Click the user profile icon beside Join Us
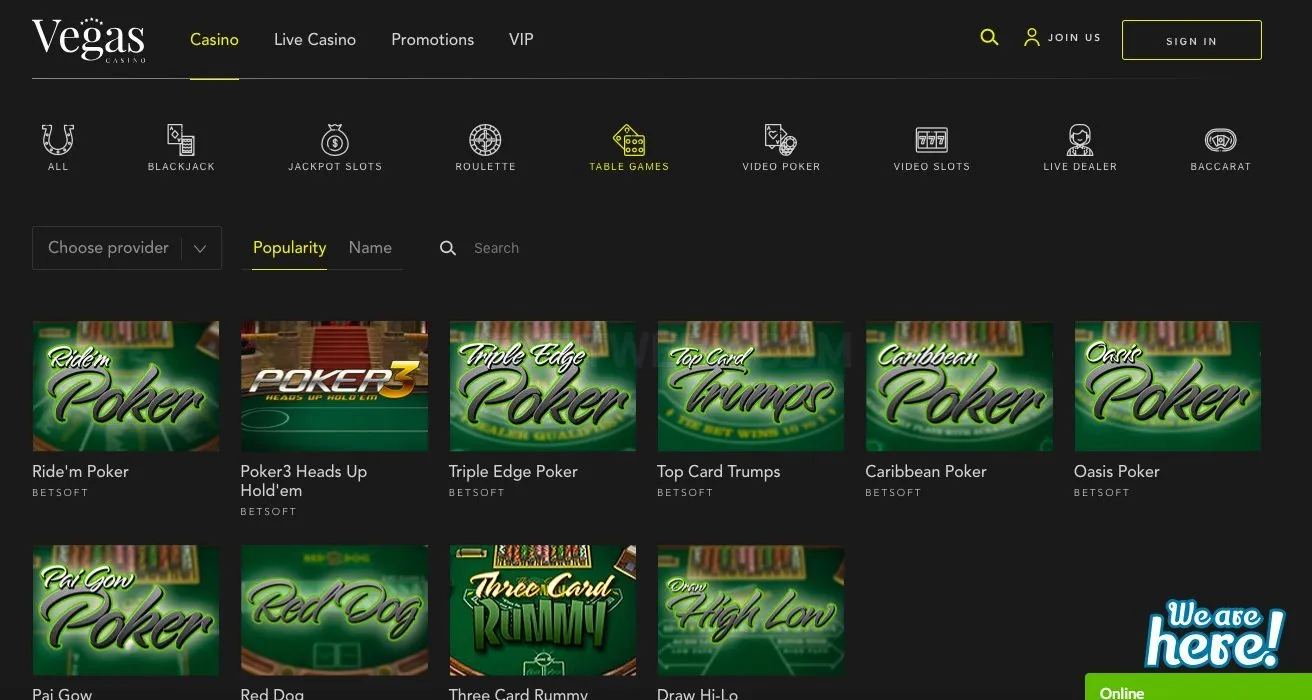The image size is (1312, 700). point(1032,37)
